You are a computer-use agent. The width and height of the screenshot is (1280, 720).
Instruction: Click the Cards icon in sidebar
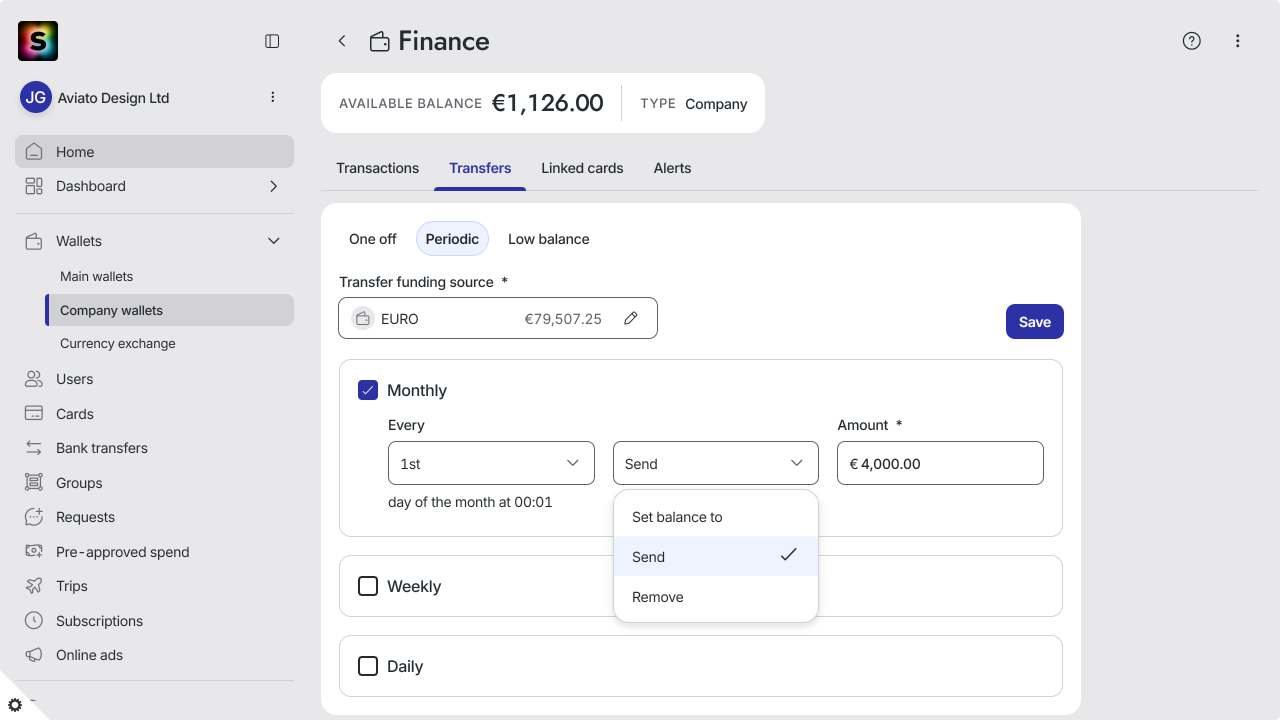[34, 414]
